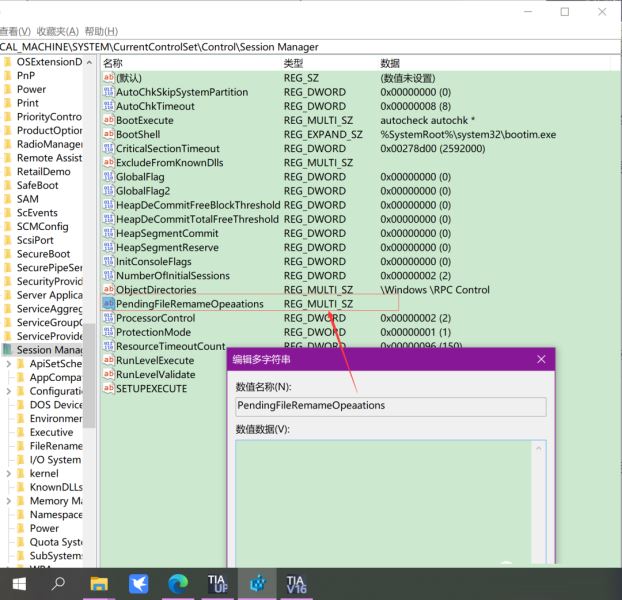The width and height of the screenshot is (622, 600).
Task: Select the AutoChkSkipSystemPartition value name
Action: tap(182, 92)
